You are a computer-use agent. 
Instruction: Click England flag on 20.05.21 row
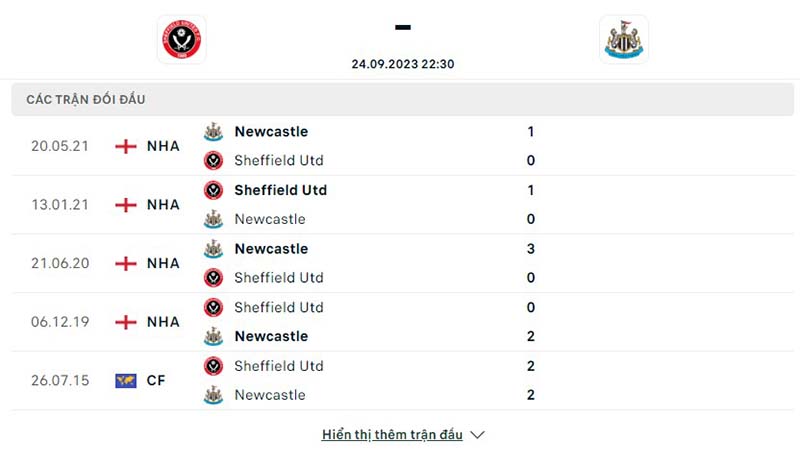click(126, 146)
